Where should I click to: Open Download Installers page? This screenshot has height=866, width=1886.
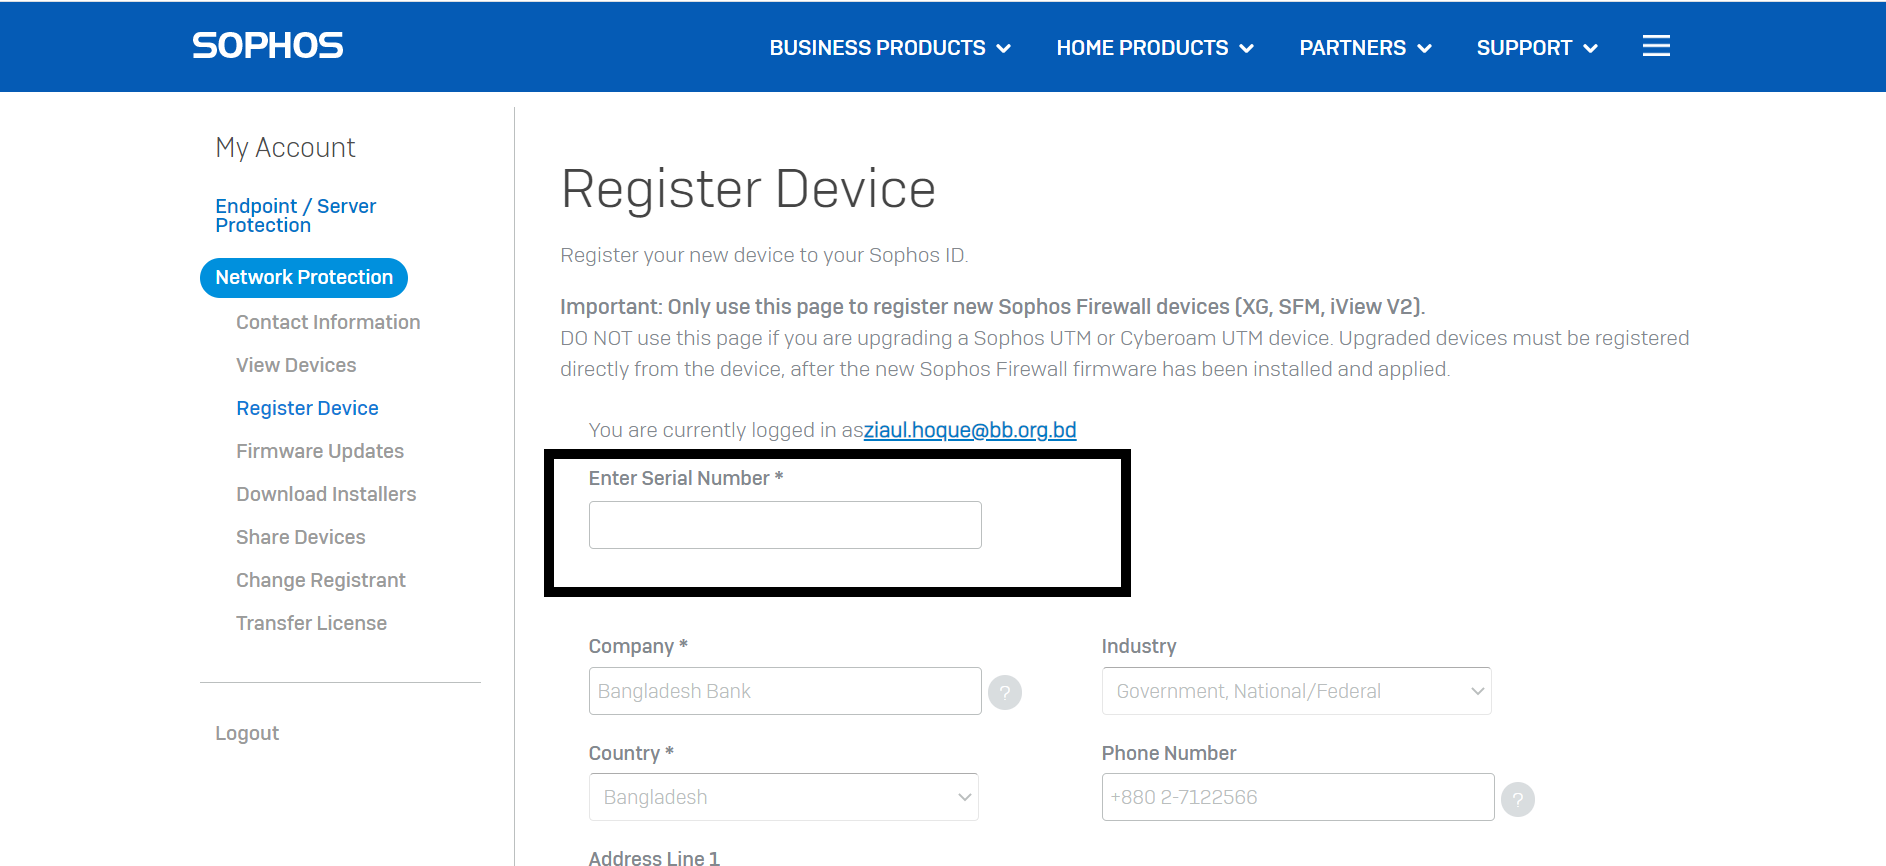coord(326,494)
